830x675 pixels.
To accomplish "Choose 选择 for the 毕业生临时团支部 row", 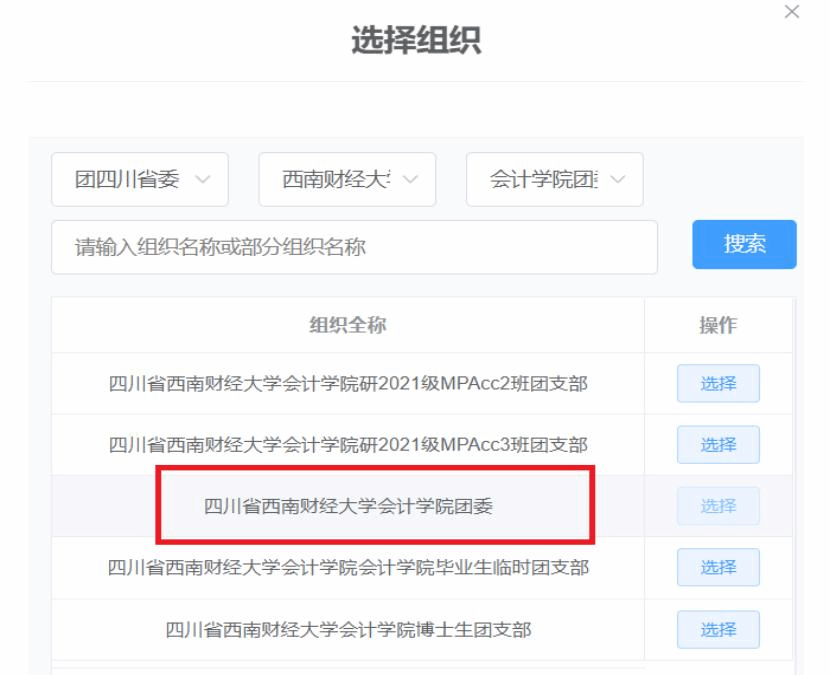I will coord(718,568).
